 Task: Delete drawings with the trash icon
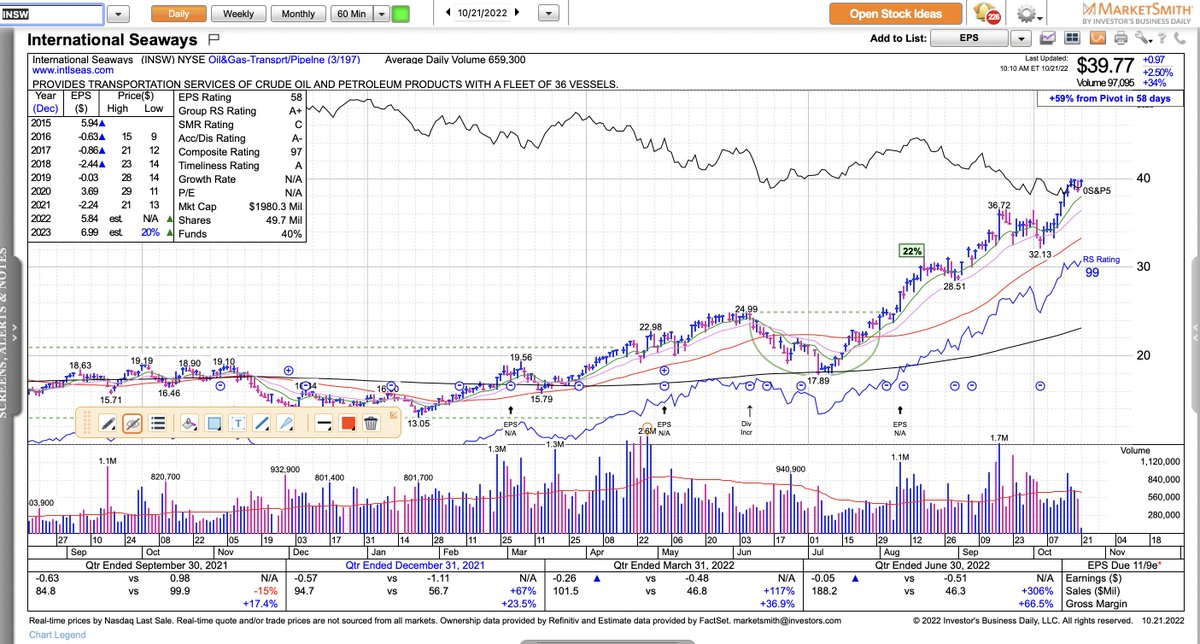click(370, 423)
